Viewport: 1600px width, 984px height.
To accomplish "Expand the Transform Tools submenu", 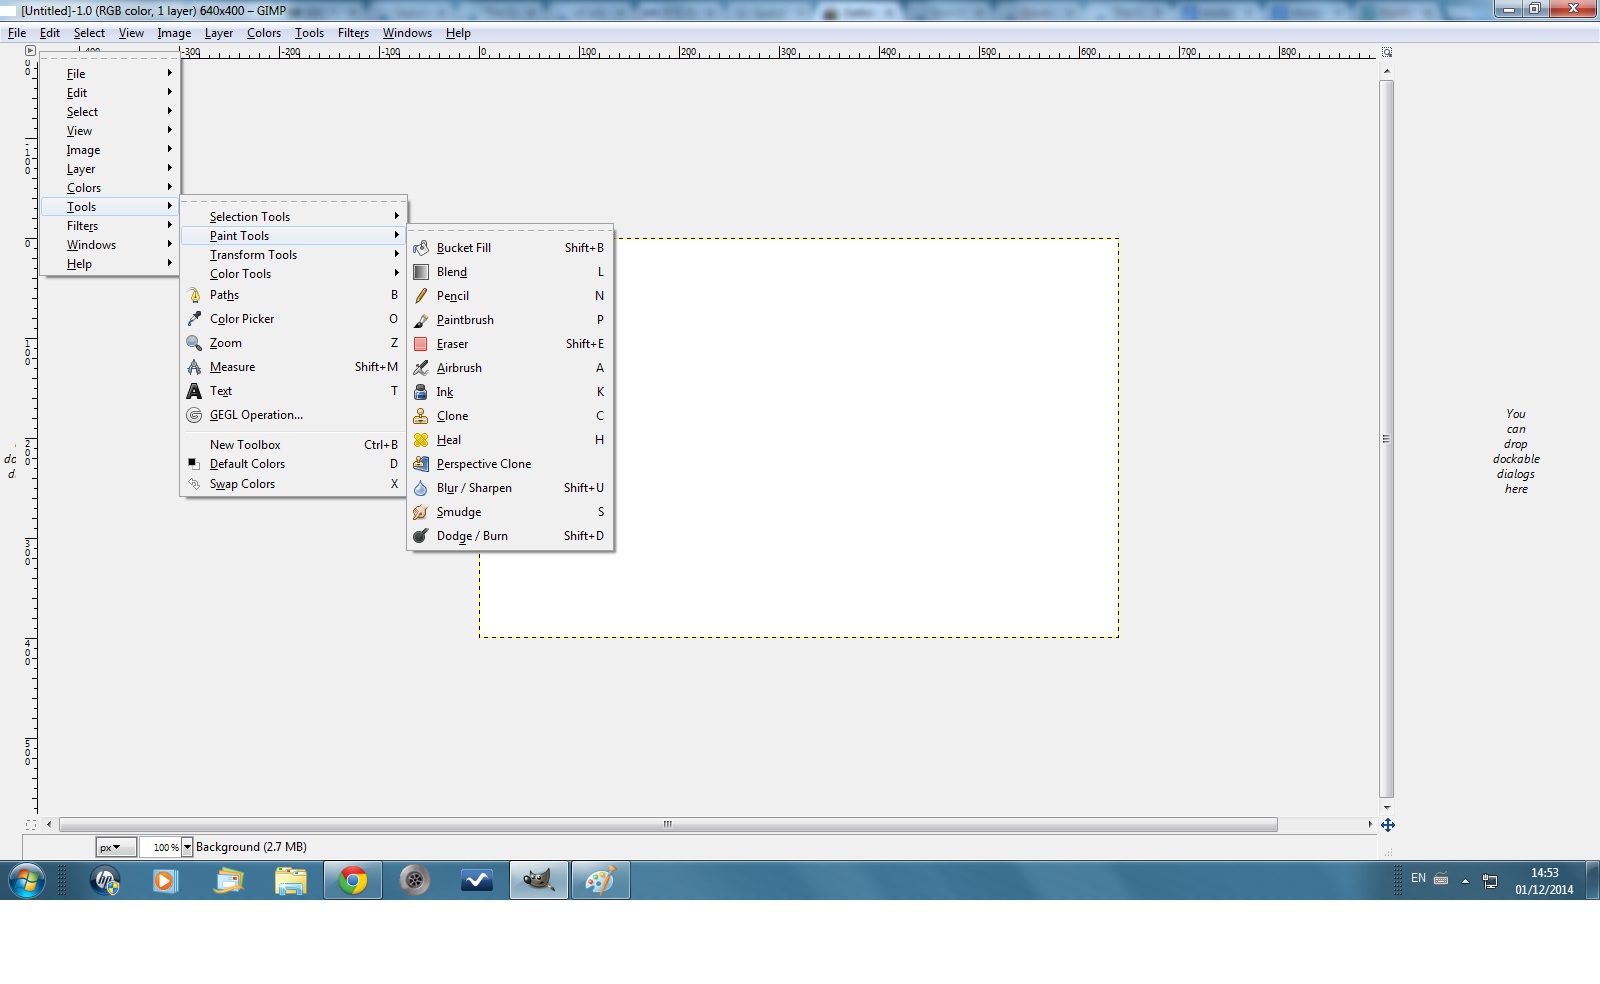I will [x=293, y=255].
